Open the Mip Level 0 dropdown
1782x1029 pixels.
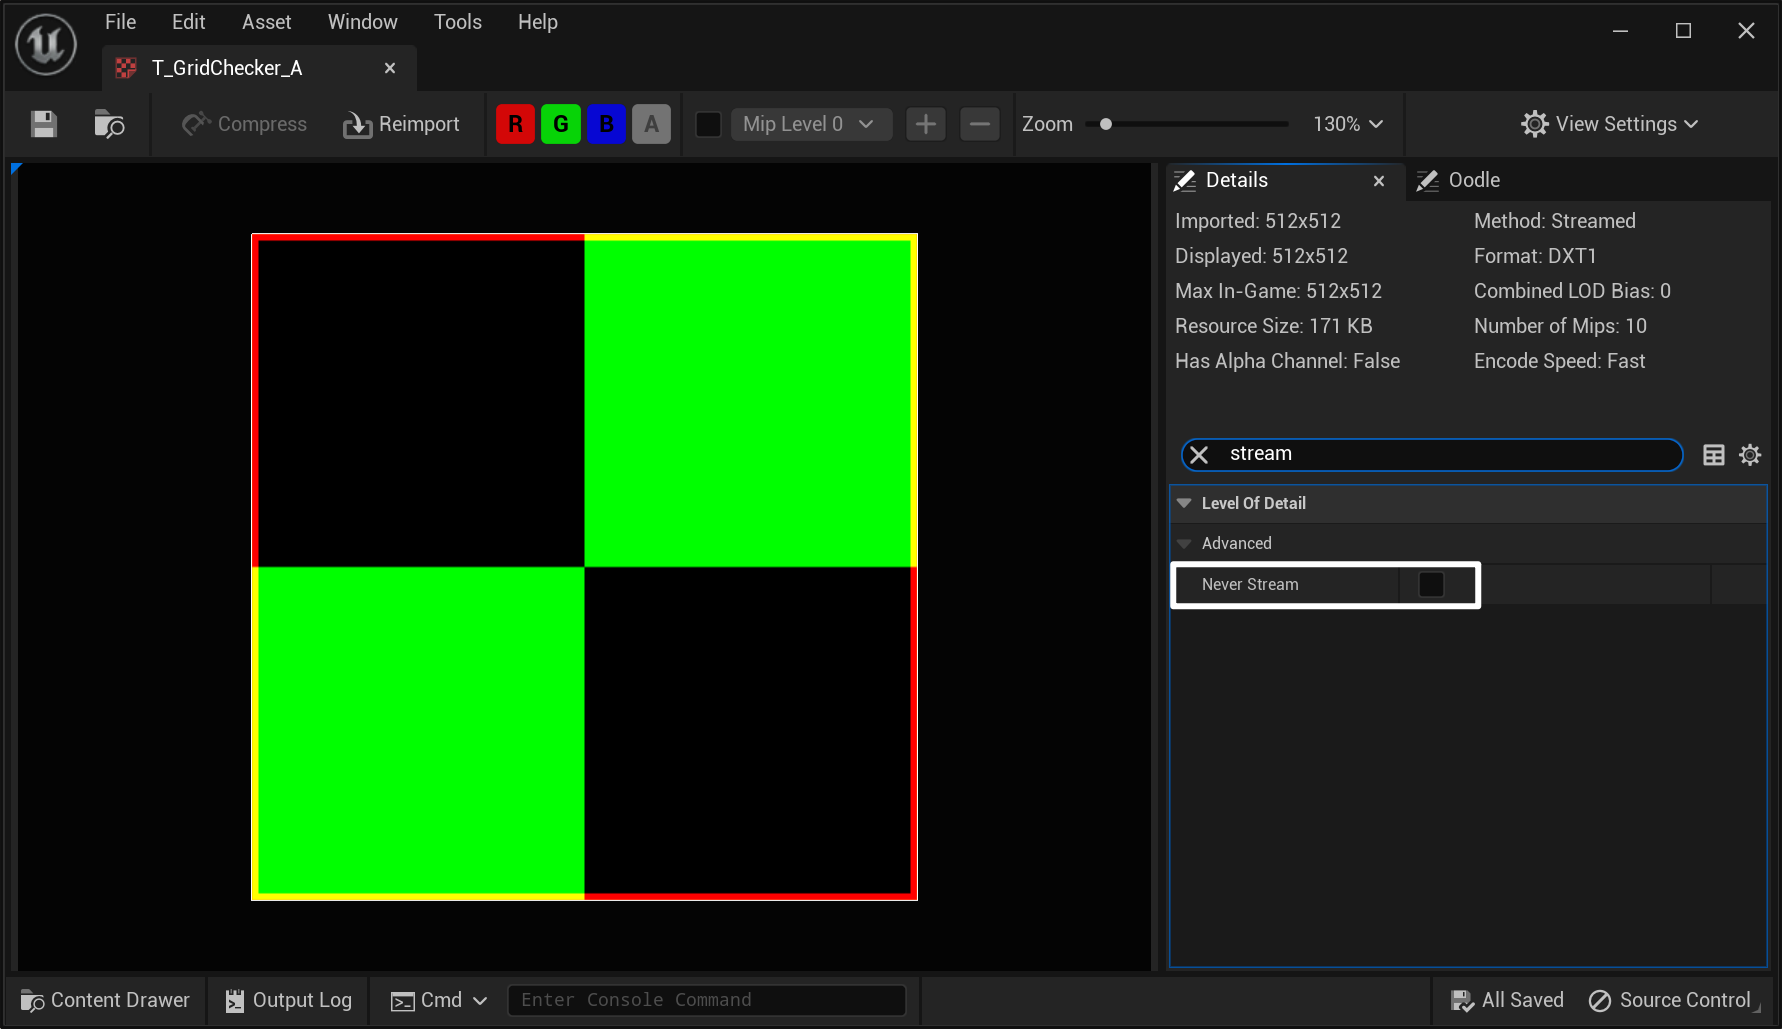[x=810, y=124]
